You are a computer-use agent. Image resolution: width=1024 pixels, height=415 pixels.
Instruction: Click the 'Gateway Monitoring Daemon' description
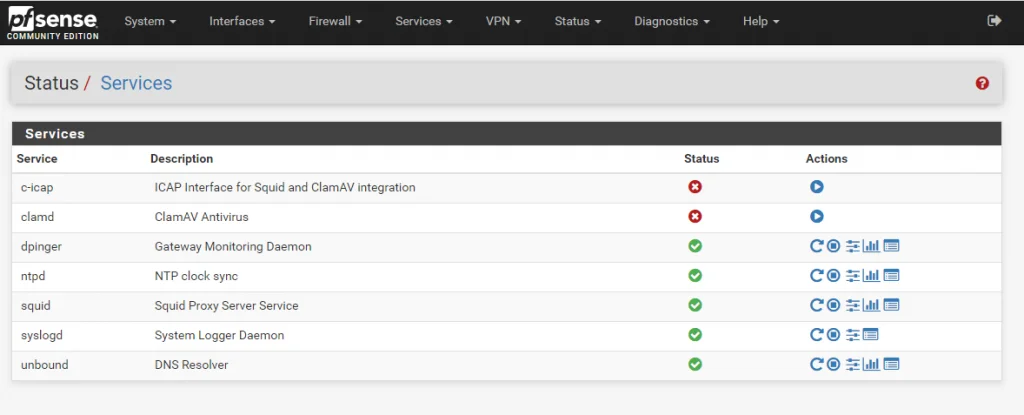tap(233, 246)
